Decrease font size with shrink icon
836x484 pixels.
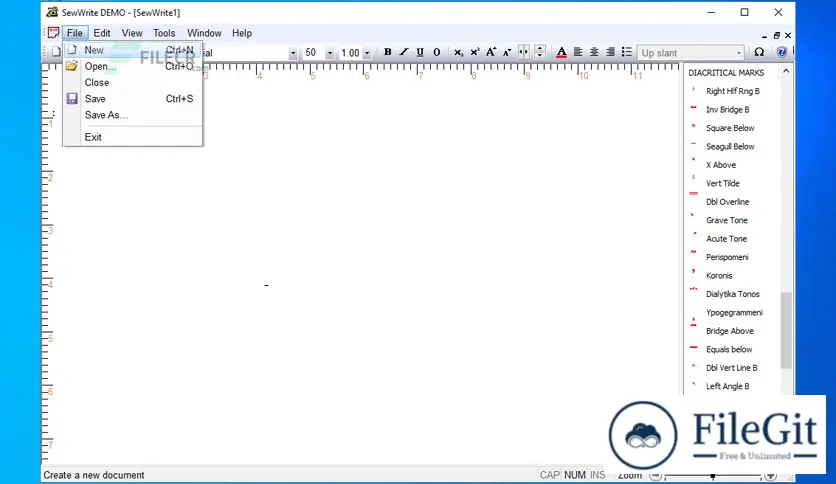(x=507, y=52)
